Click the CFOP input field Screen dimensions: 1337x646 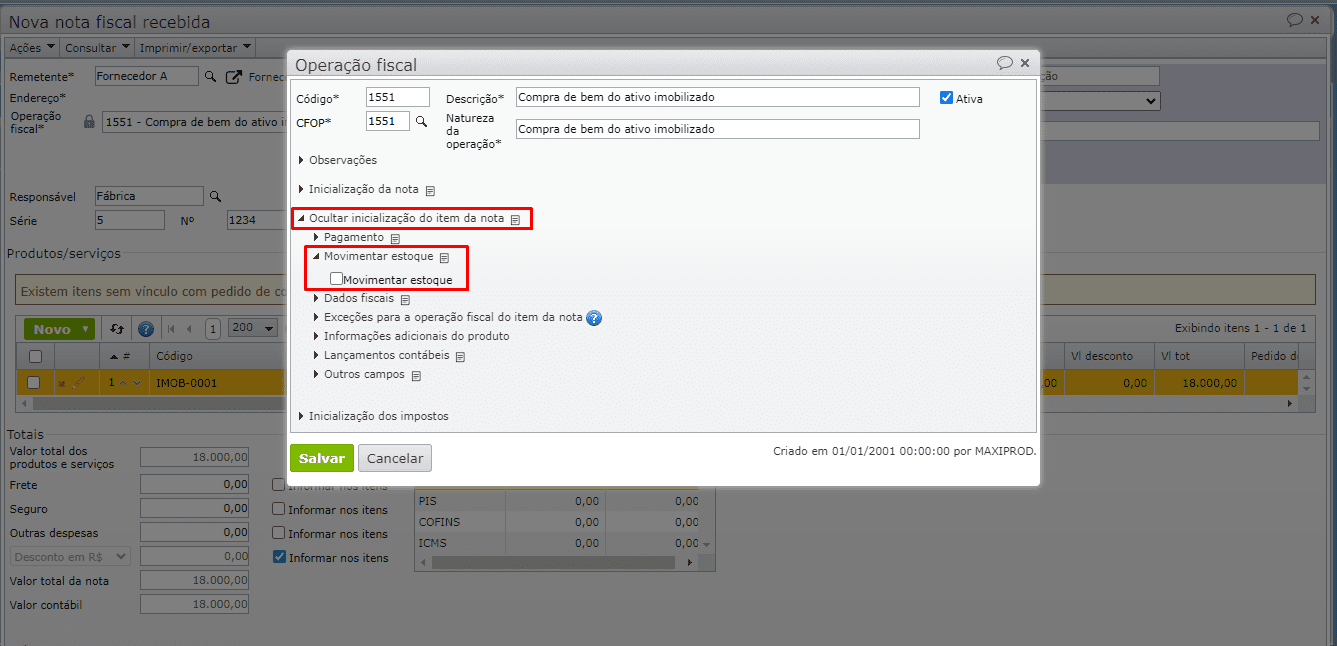coord(388,121)
